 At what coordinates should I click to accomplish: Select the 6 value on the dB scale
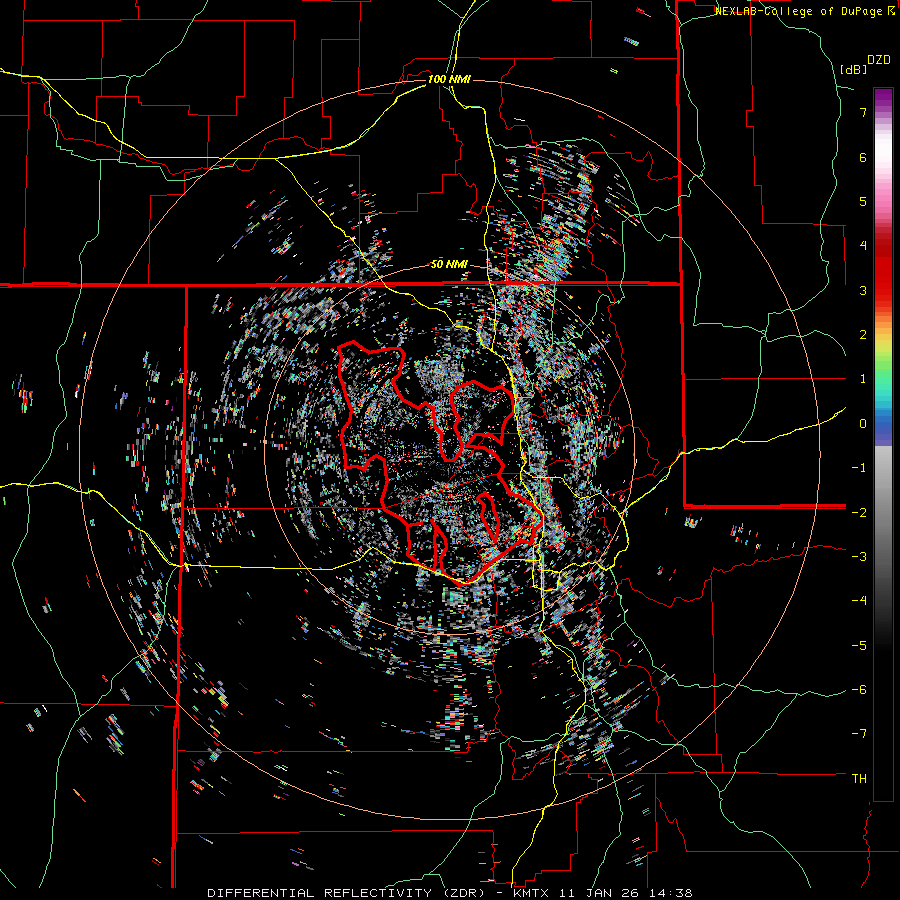pos(863,157)
